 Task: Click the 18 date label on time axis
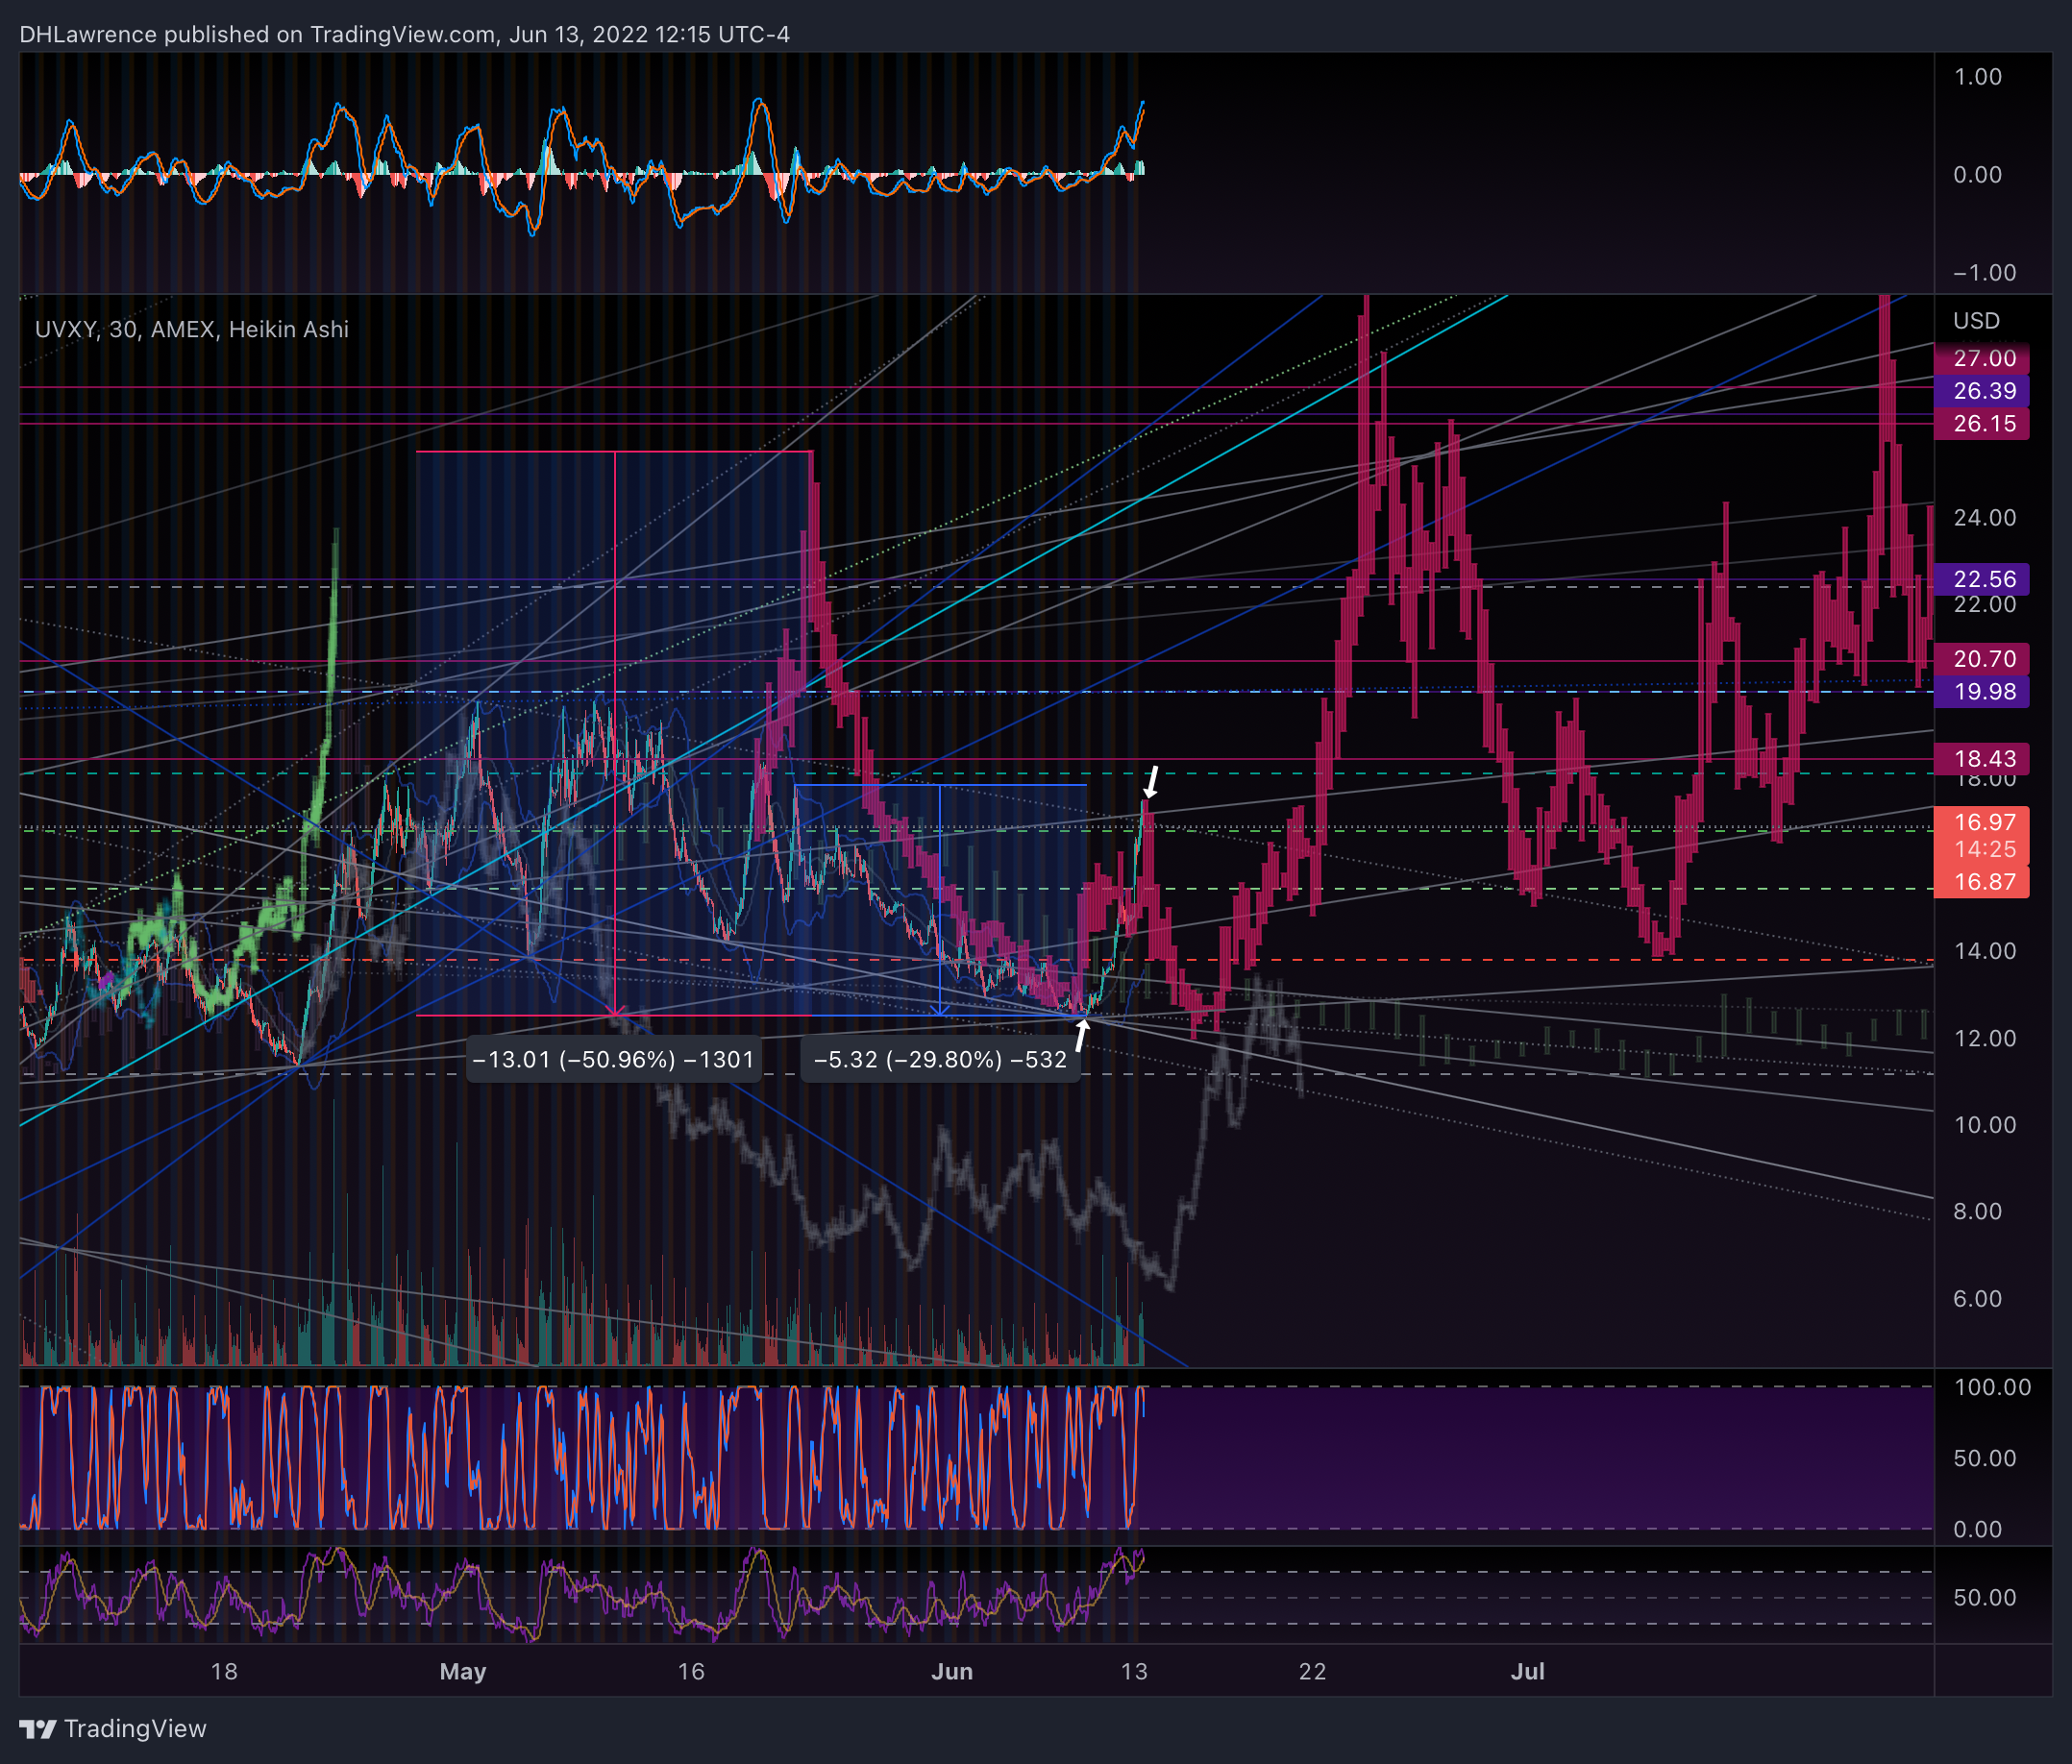click(x=224, y=1672)
